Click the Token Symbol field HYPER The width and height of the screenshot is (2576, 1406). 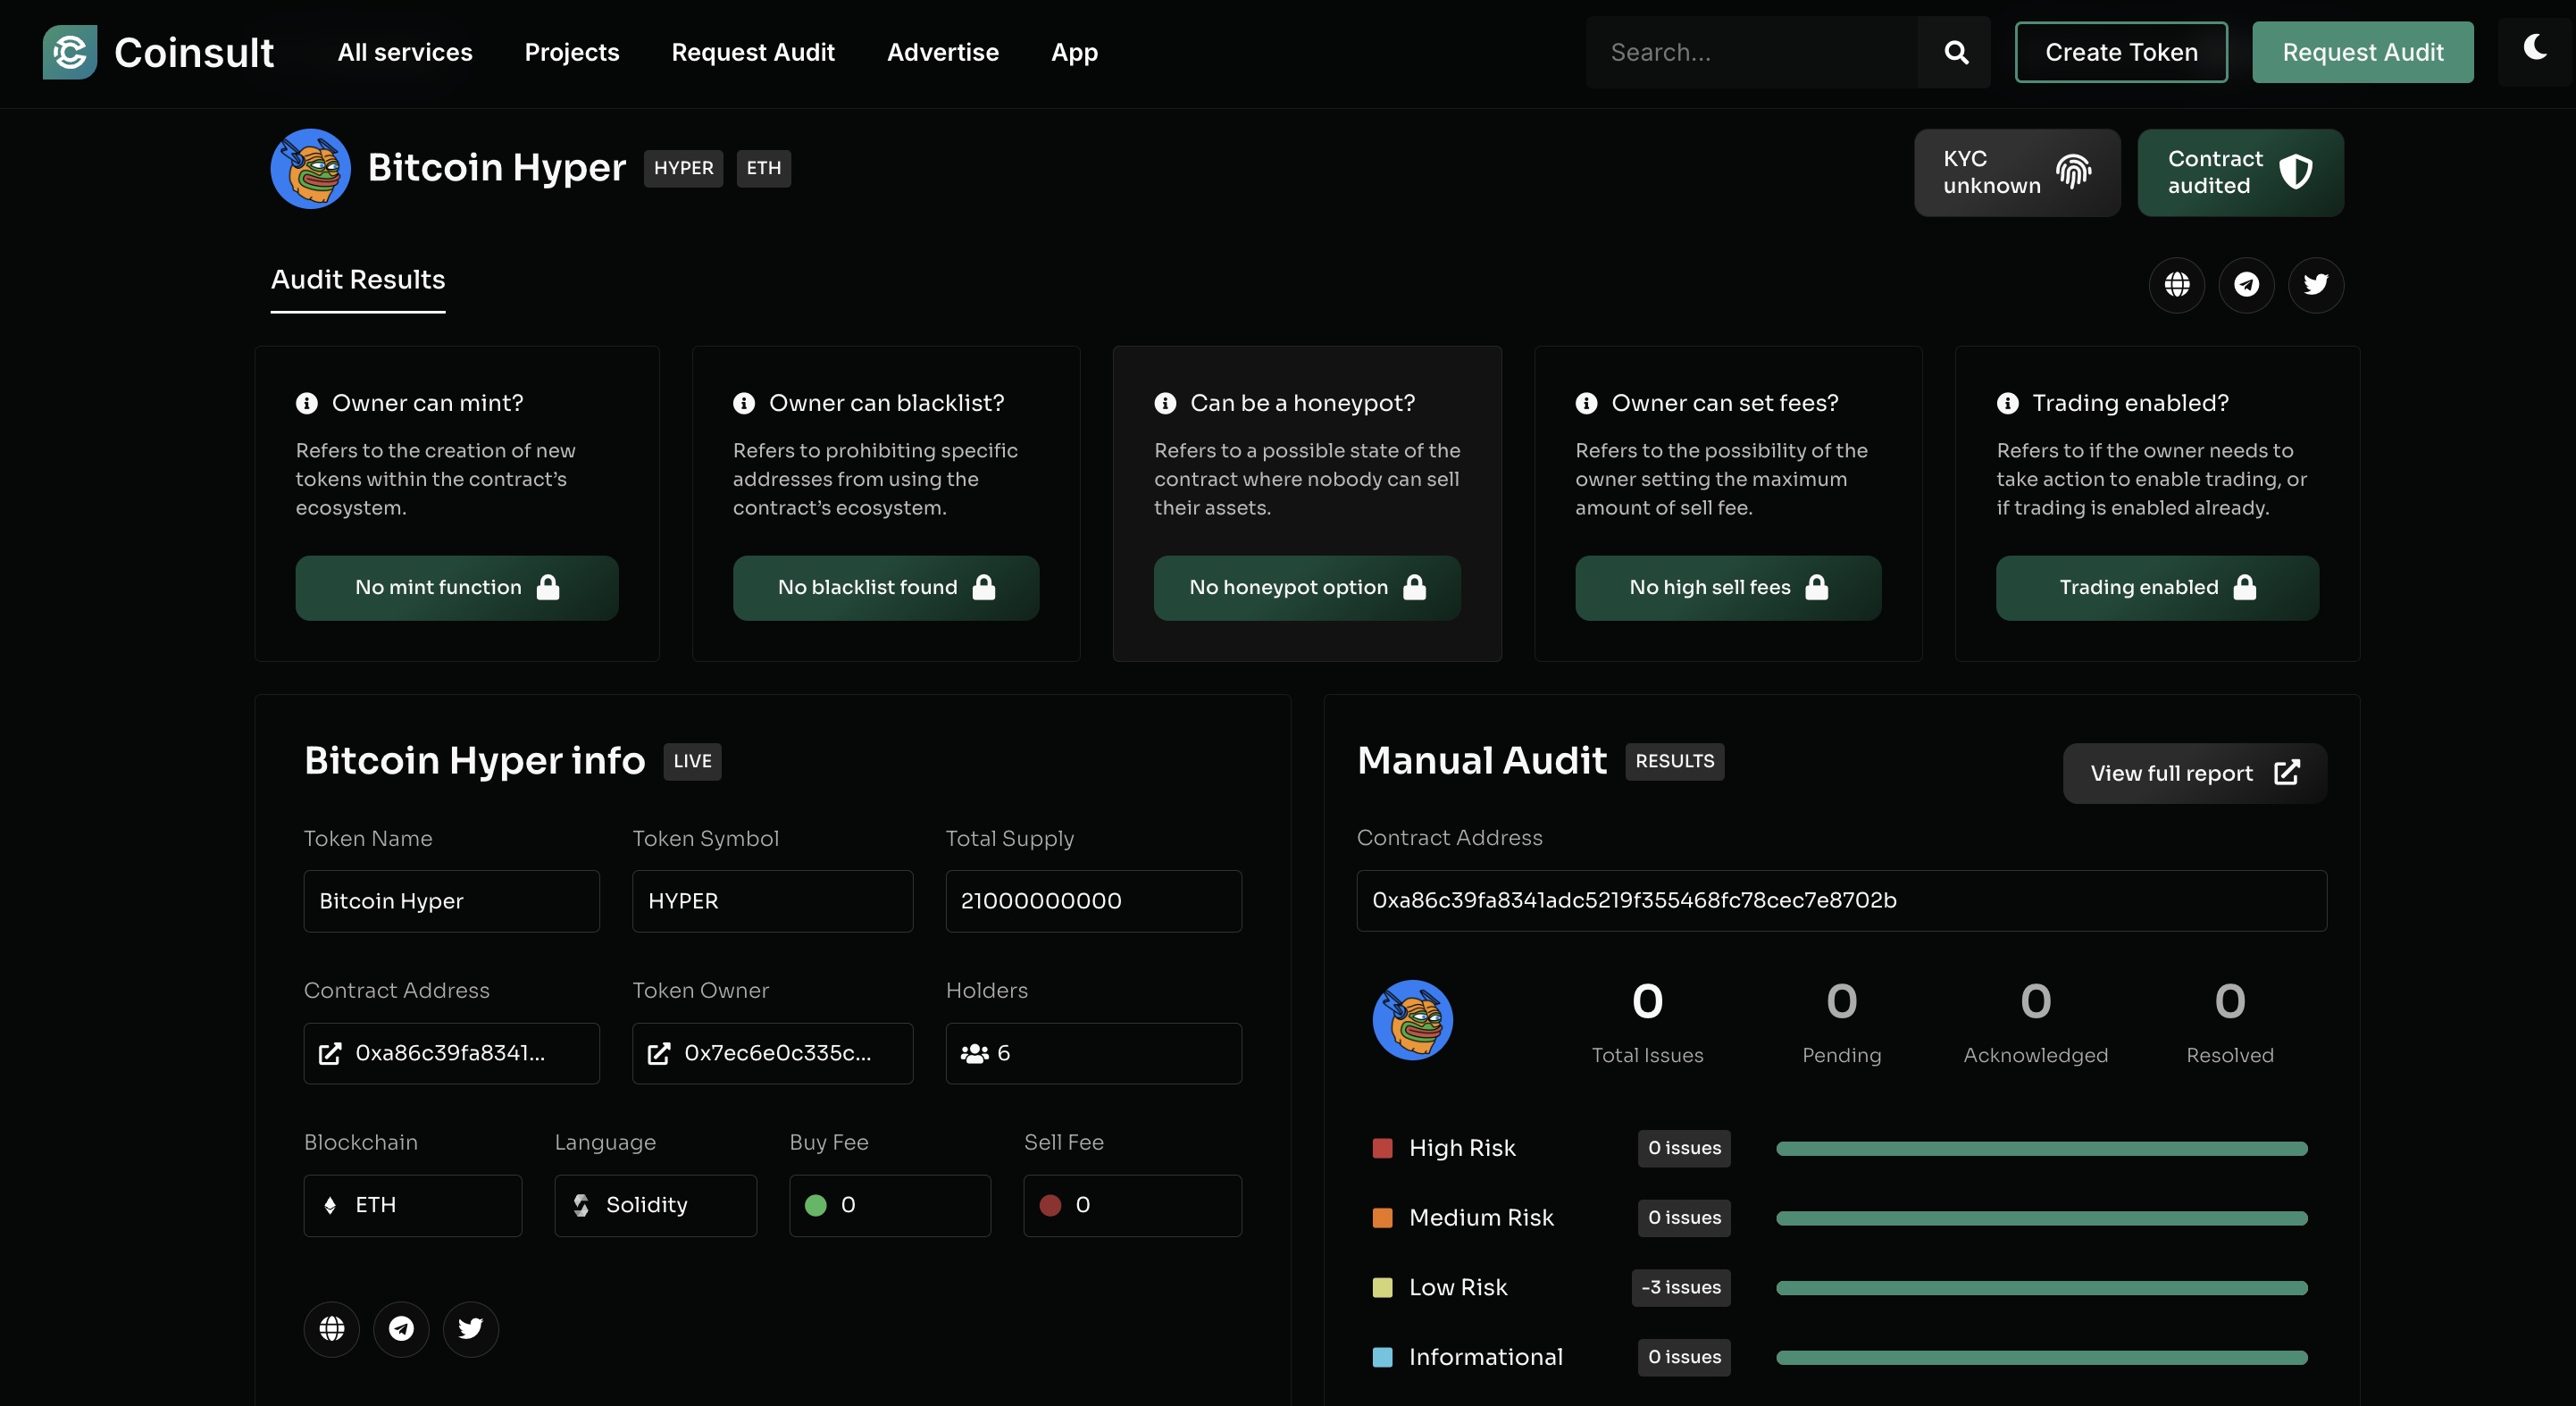click(773, 901)
